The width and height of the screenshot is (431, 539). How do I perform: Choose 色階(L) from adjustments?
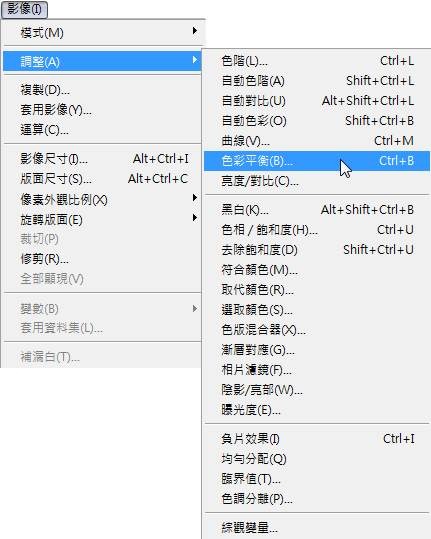point(317,61)
